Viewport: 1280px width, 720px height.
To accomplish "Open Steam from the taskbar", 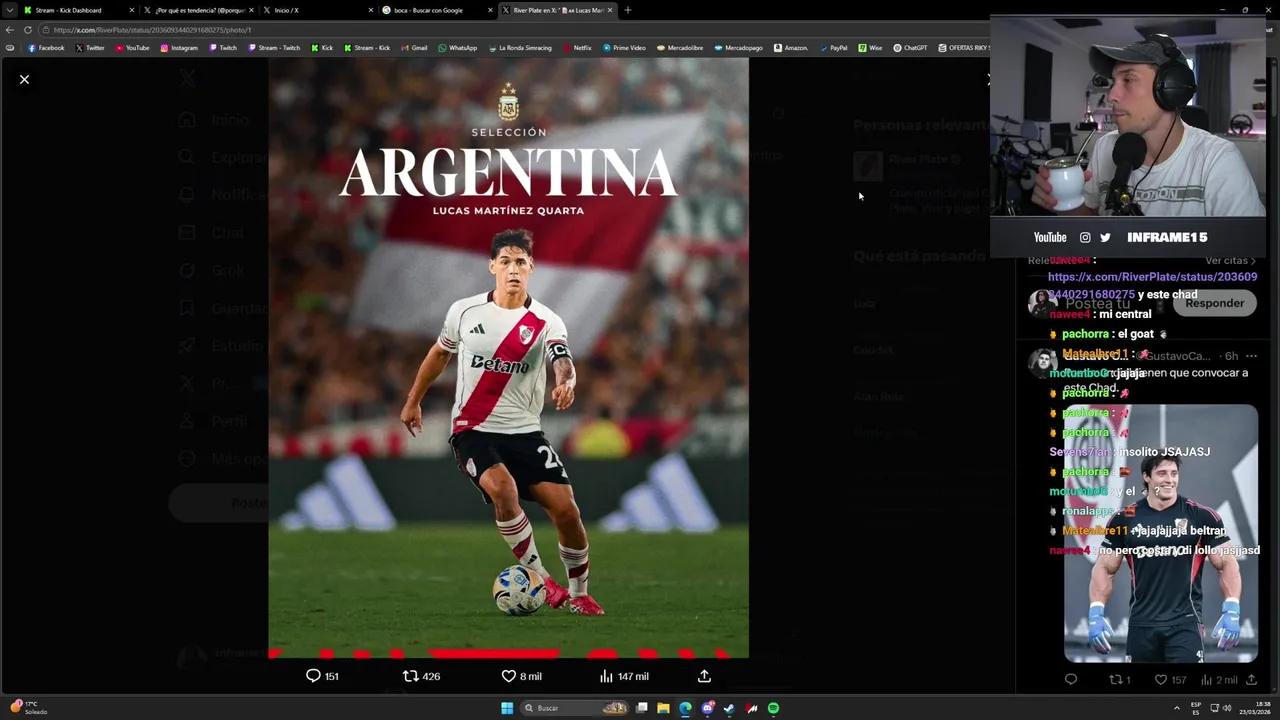I will pos(729,708).
